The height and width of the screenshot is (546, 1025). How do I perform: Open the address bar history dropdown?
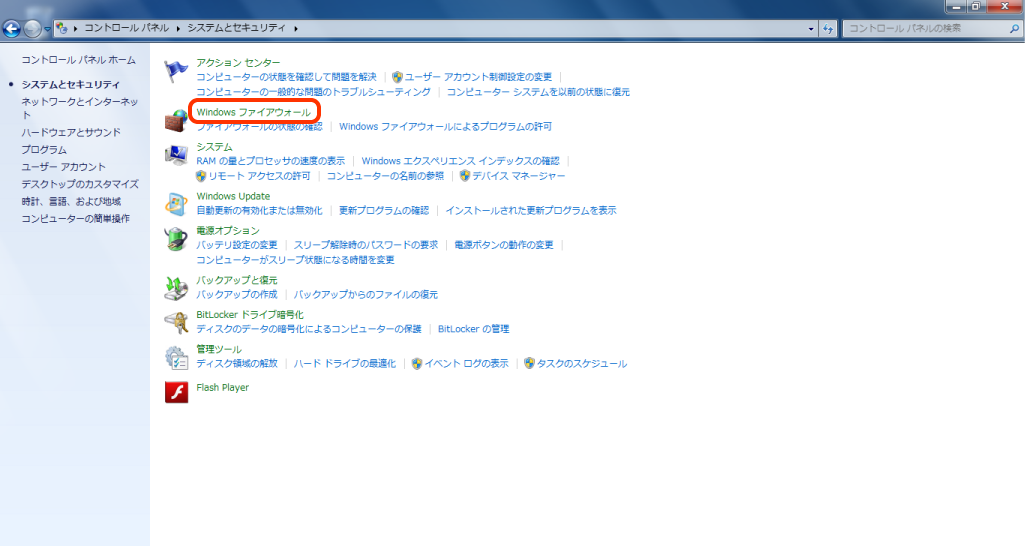[811, 29]
